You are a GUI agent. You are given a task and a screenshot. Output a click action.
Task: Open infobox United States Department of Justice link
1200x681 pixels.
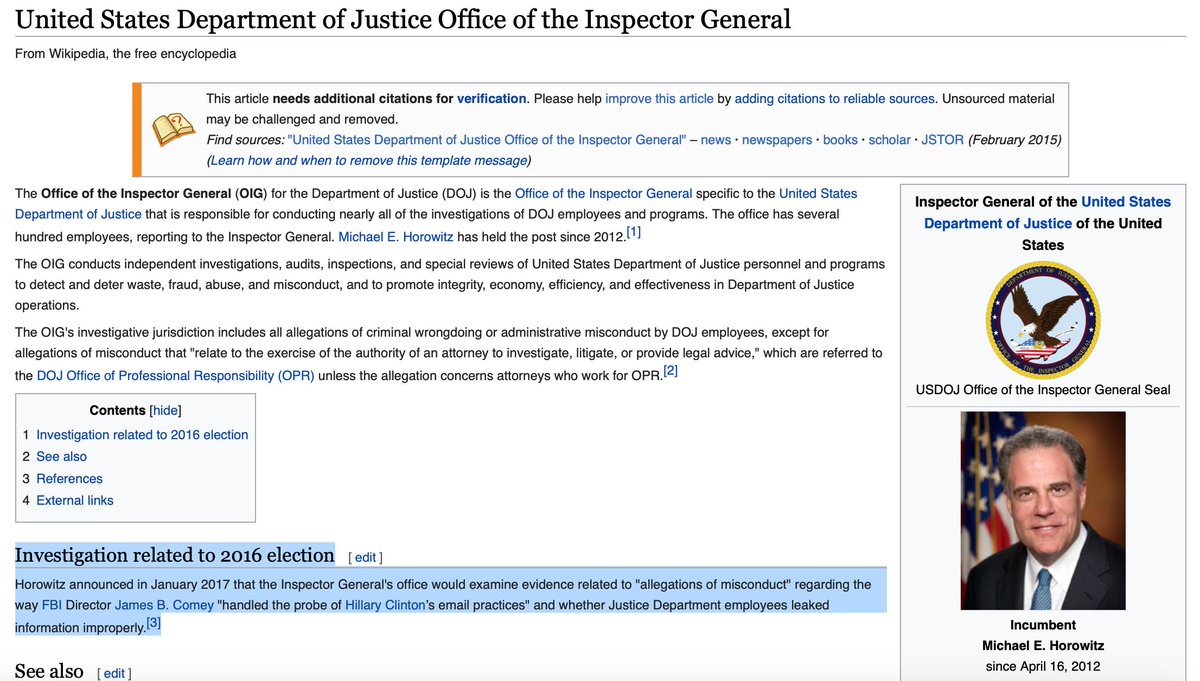click(1047, 212)
